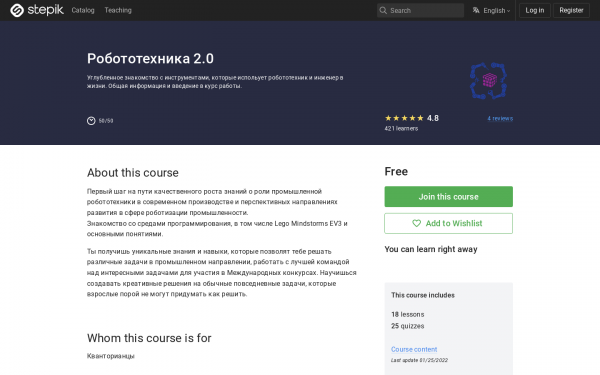Screen dimensions: 600x375
Task: Click the 25 quizzes entry
Action: coord(408,326)
